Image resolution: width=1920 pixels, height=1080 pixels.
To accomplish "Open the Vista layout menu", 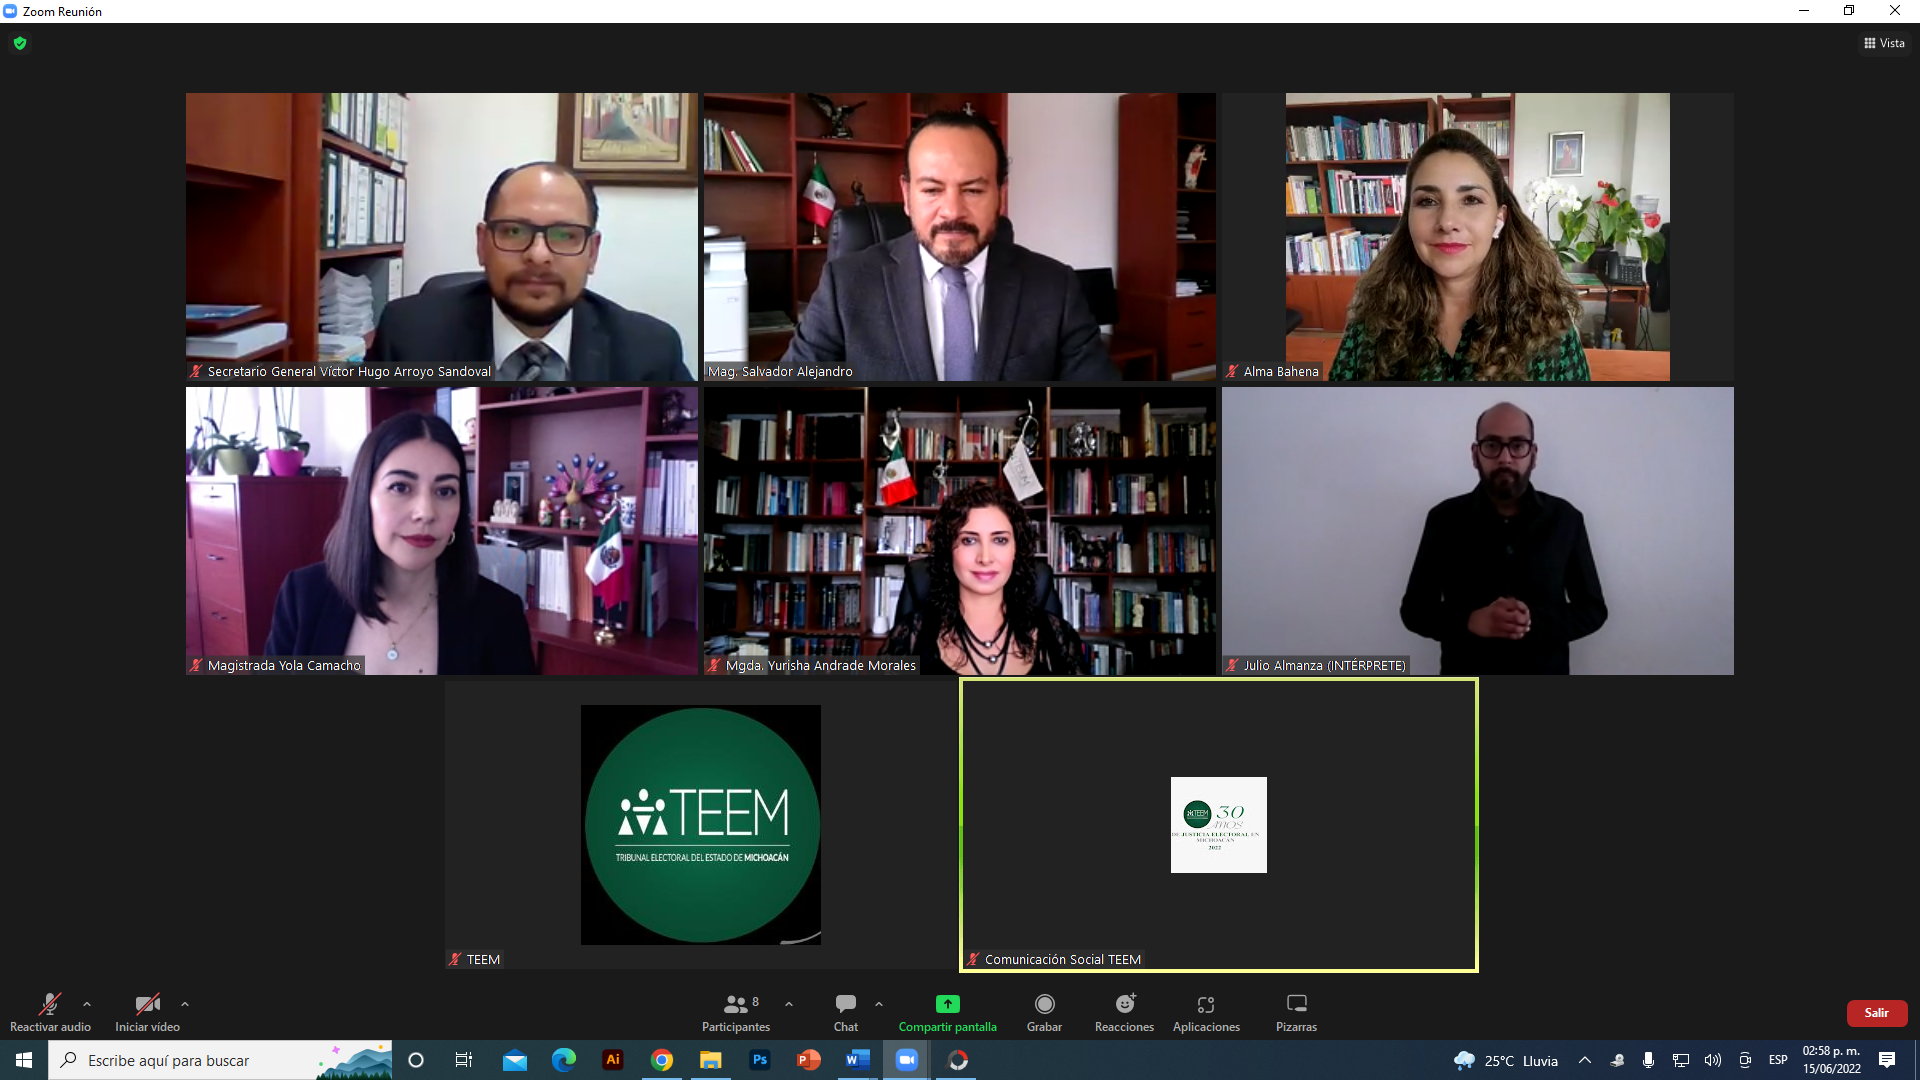I will click(x=1884, y=43).
